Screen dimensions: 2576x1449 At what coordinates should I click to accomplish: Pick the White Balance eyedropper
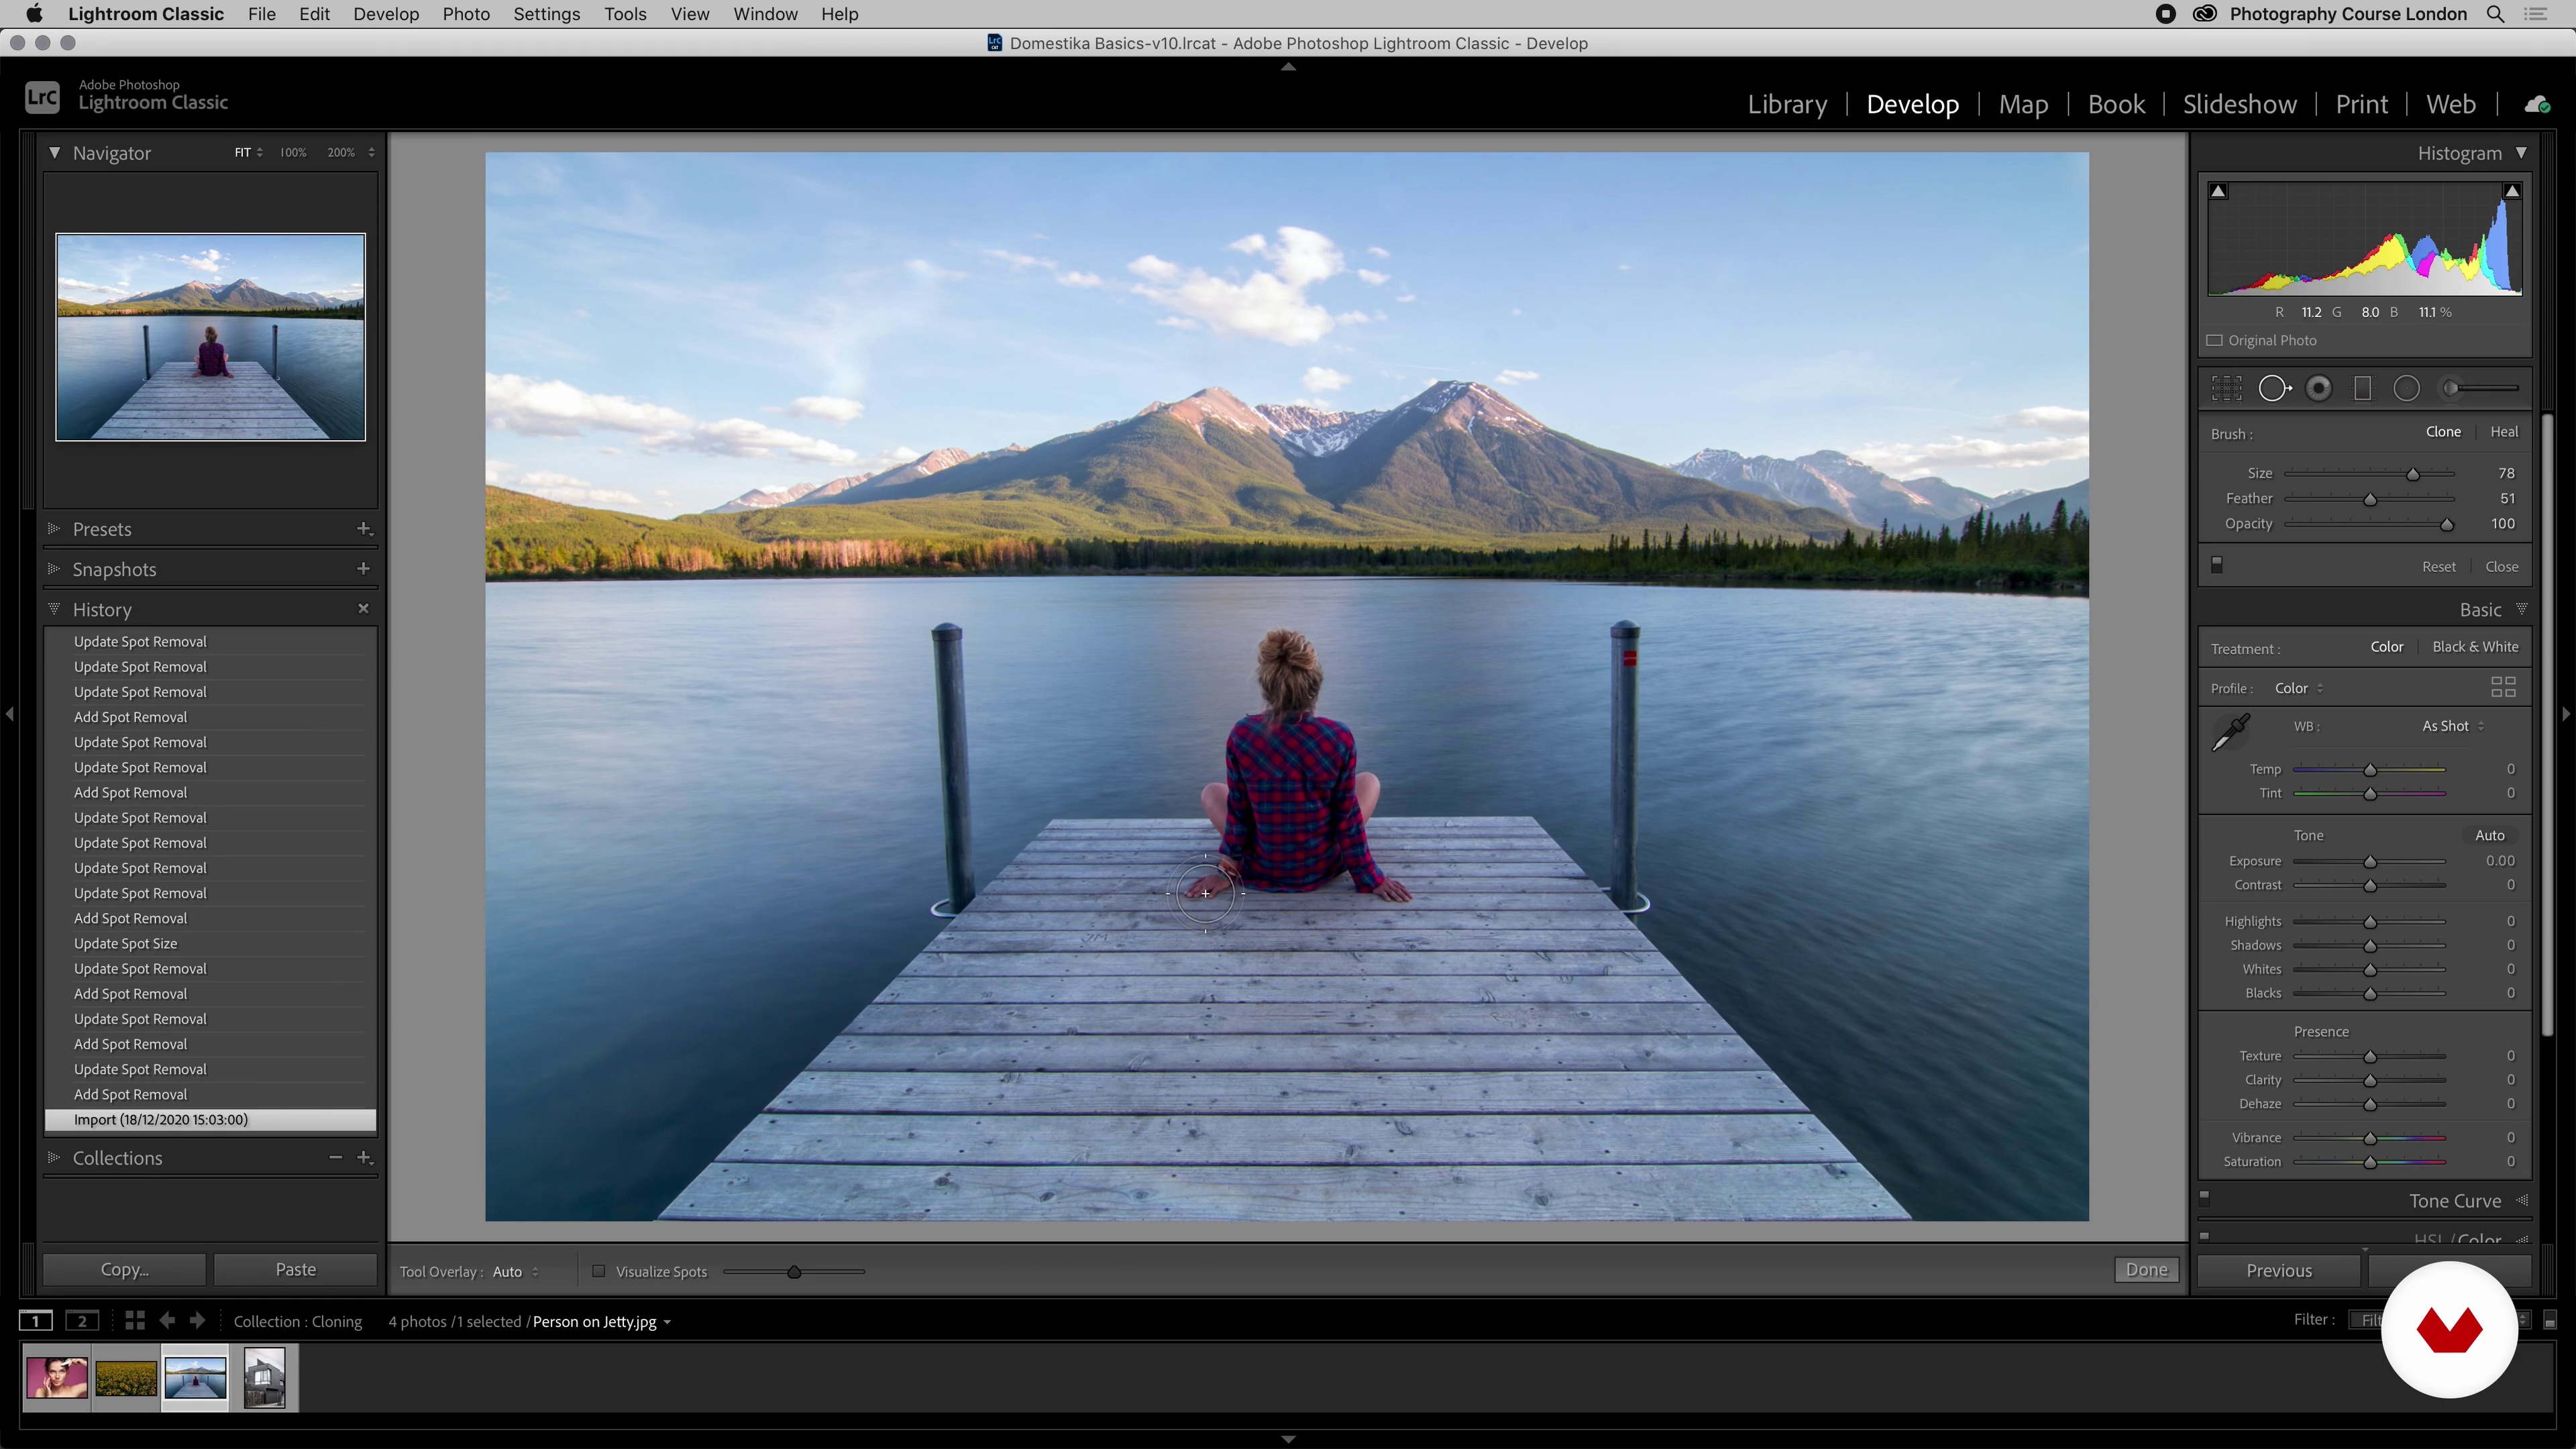coord(2230,732)
